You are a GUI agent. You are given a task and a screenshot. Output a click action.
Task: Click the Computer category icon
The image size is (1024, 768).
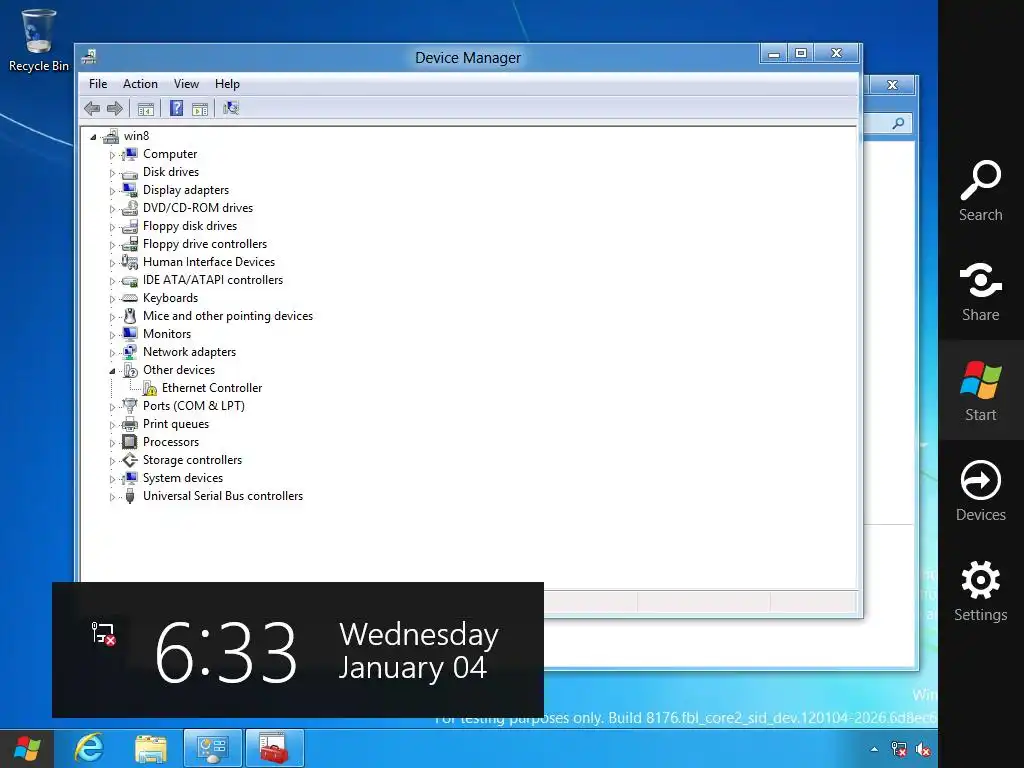click(x=131, y=154)
